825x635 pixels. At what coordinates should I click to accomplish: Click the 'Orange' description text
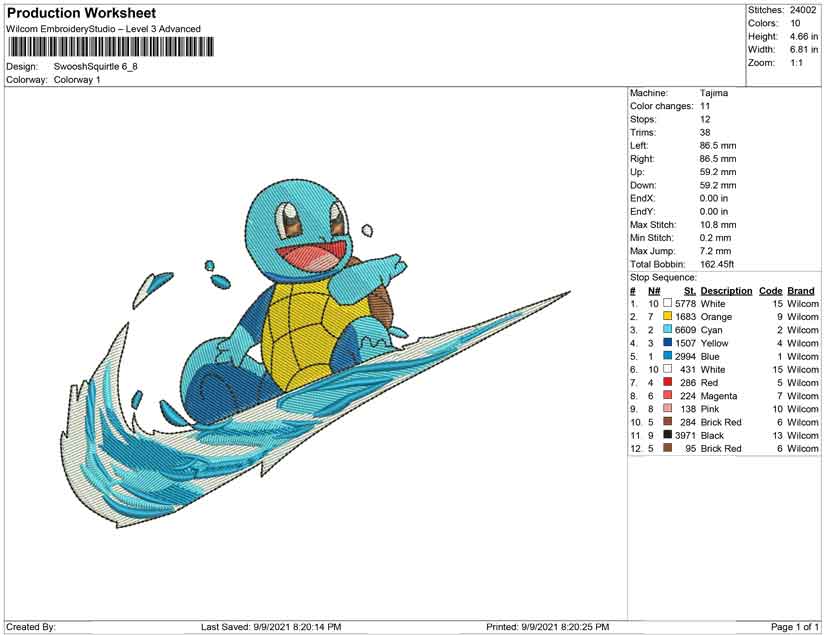(716, 317)
